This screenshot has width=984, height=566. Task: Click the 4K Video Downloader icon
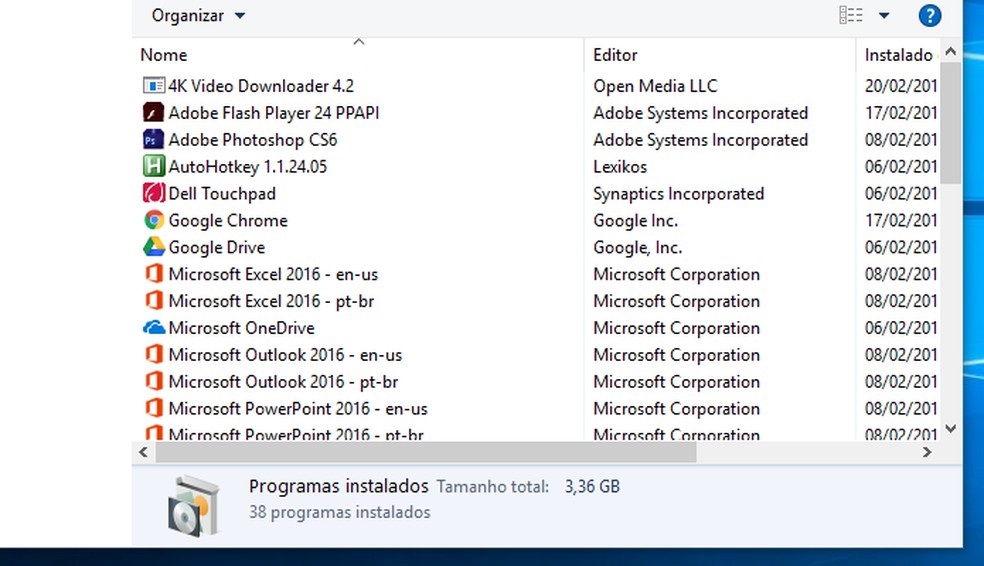tap(153, 86)
